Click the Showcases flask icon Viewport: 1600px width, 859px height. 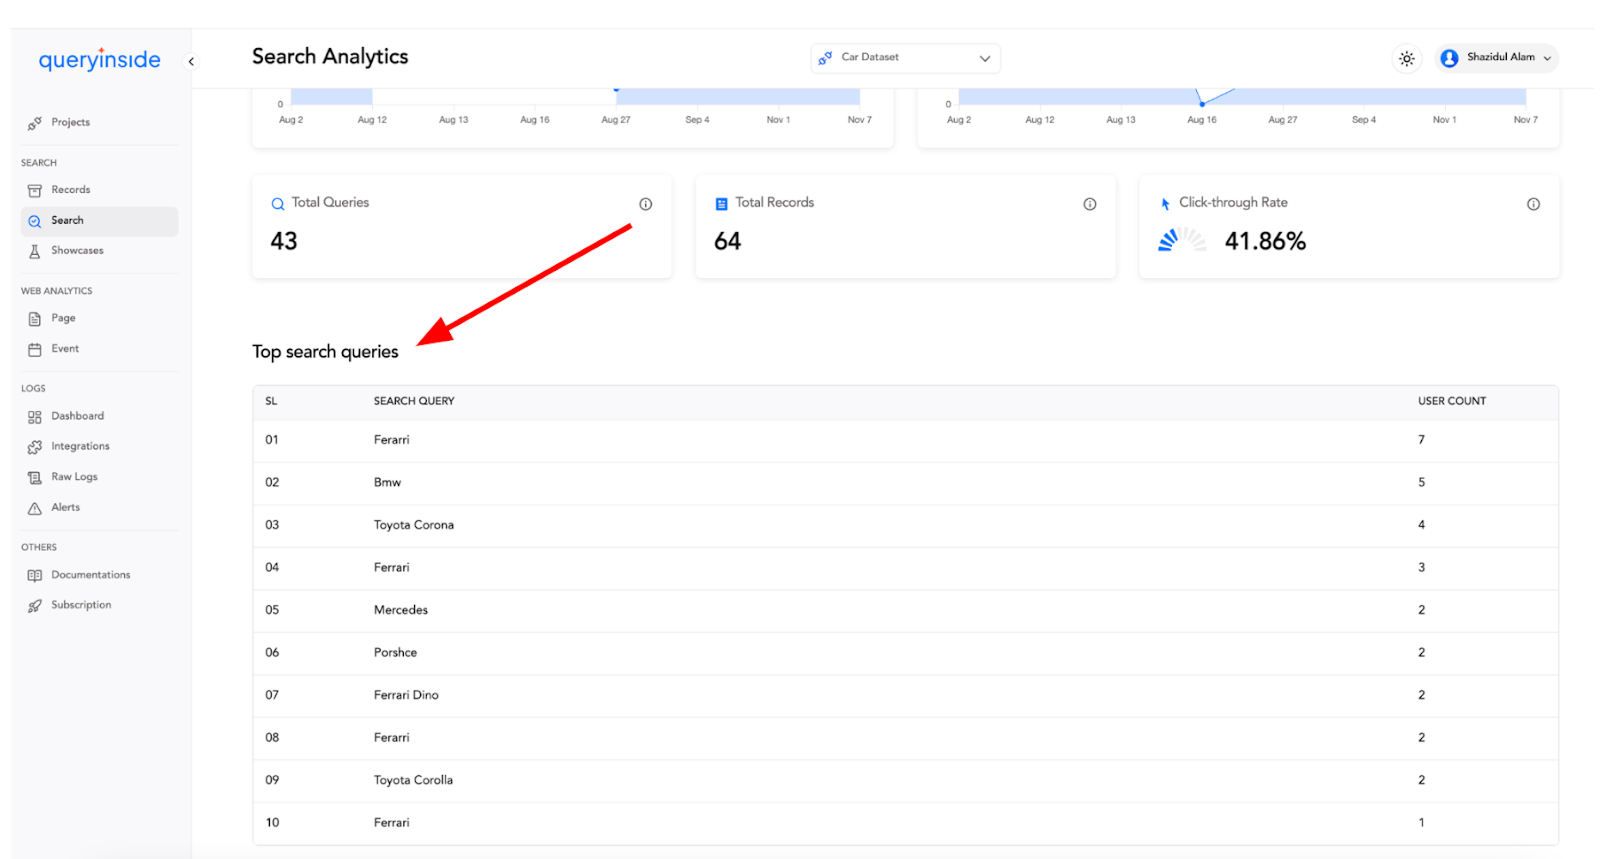pyautogui.click(x=35, y=251)
